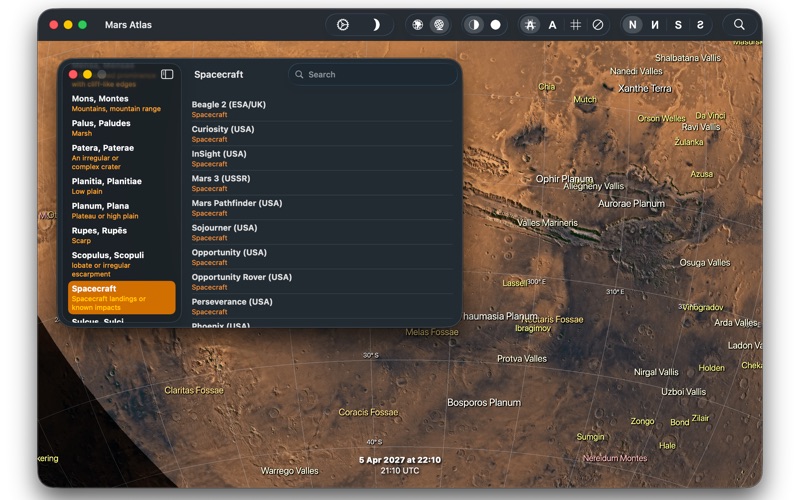Viewport: 800px width, 500px height.
Task: Open search with magnifier icon in toolbar
Action: pos(739,24)
